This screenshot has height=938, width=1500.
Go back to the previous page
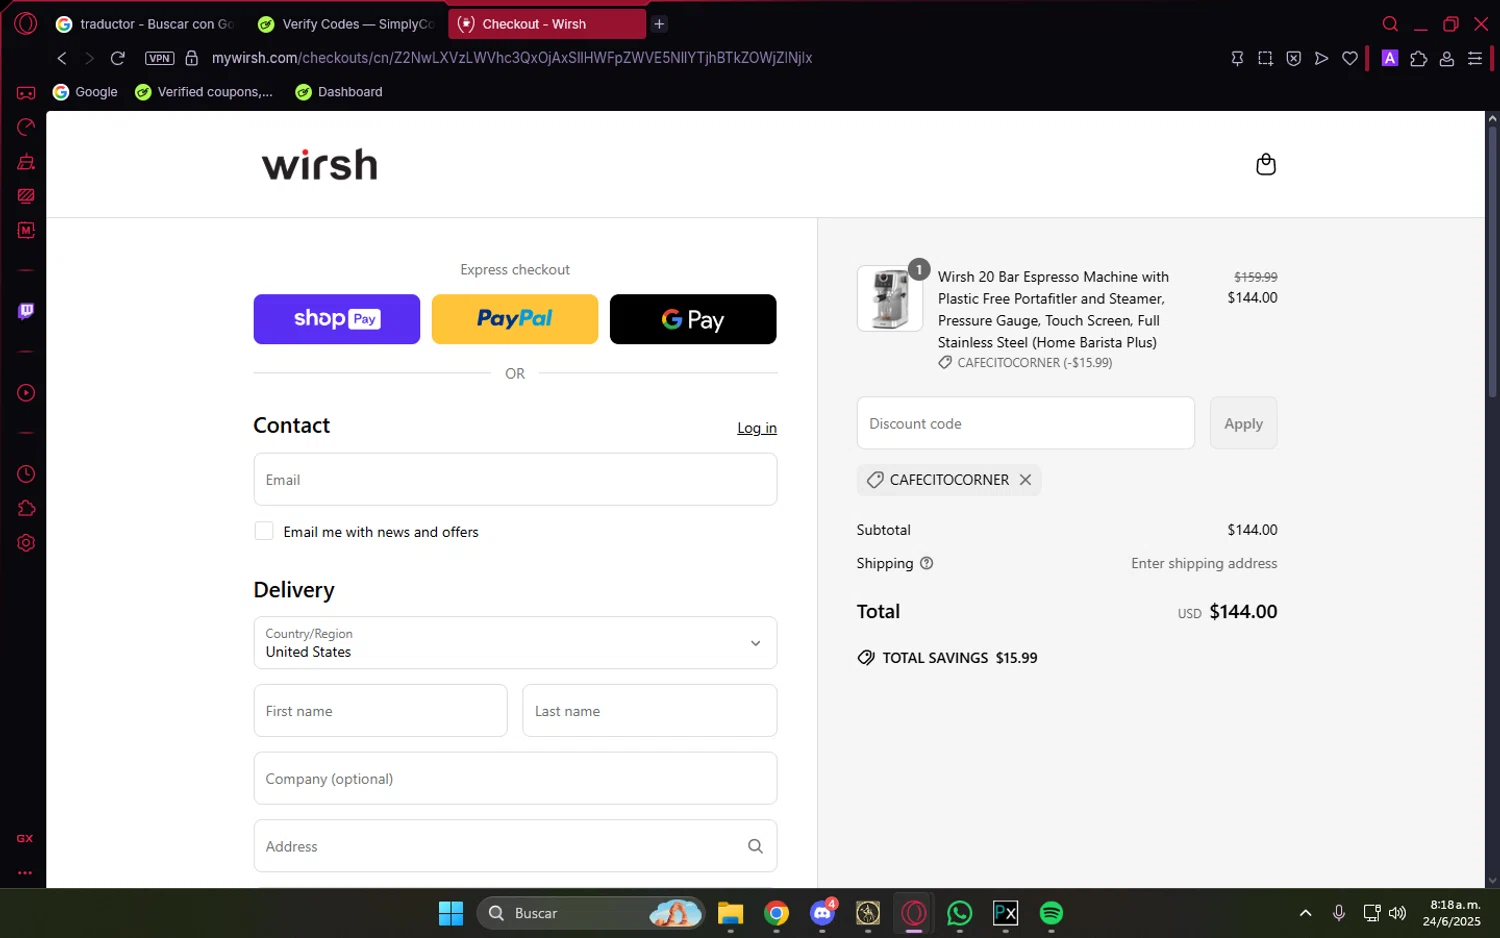(x=62, y=58)
